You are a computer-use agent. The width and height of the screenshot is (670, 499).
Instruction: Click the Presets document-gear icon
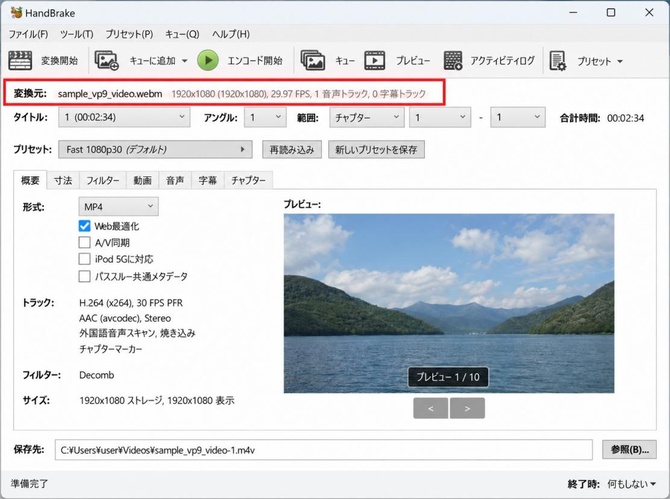point(558,61)
